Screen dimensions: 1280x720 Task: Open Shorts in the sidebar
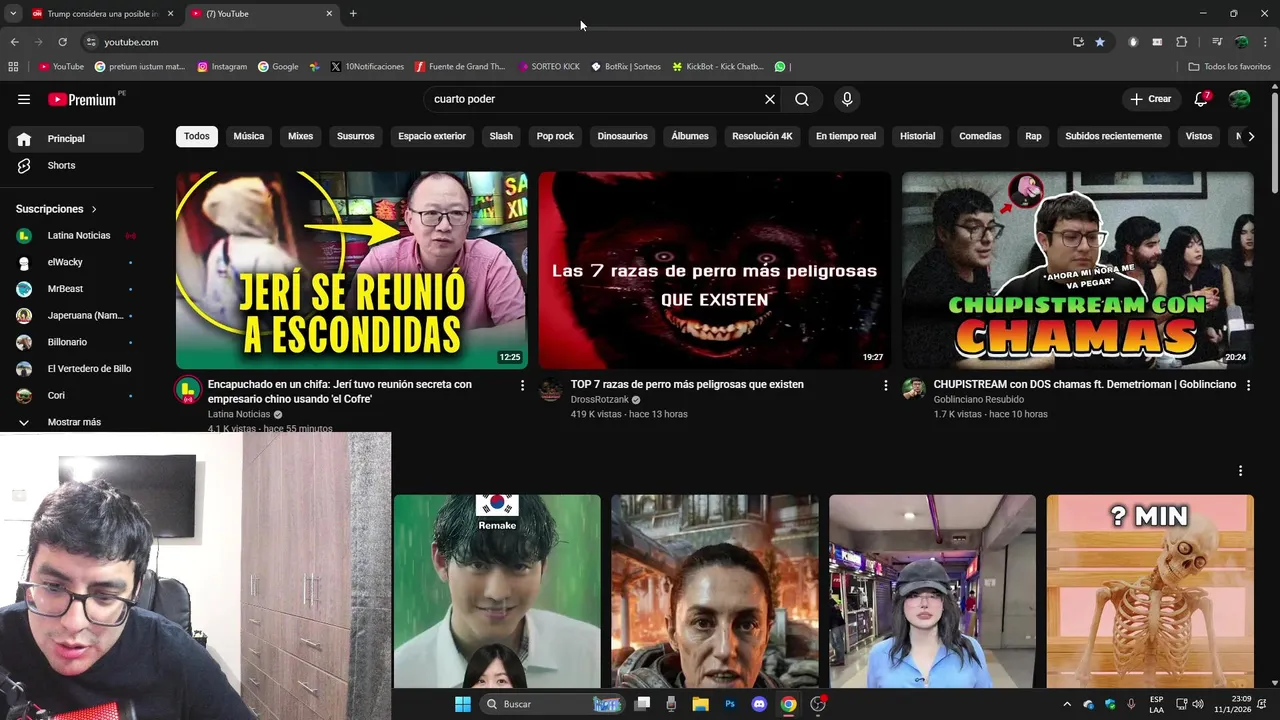(x=76, y=165)
